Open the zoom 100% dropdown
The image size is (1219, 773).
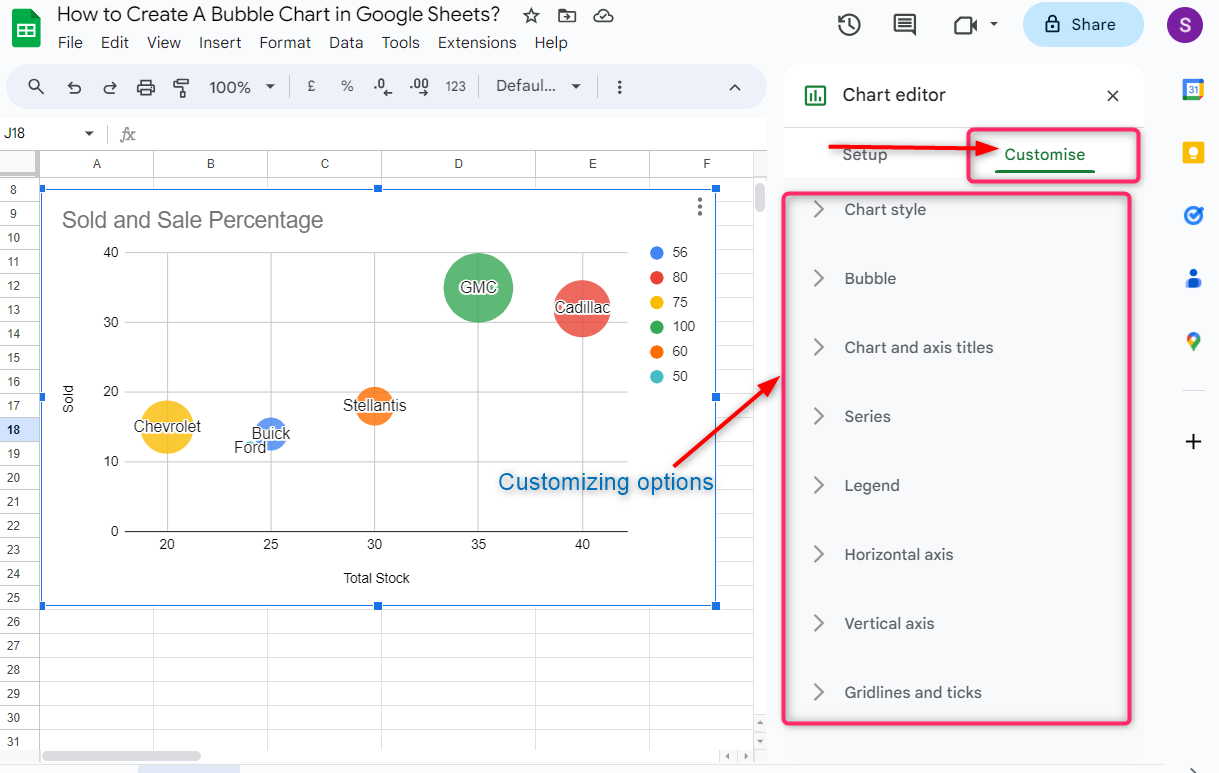point(241,87)
